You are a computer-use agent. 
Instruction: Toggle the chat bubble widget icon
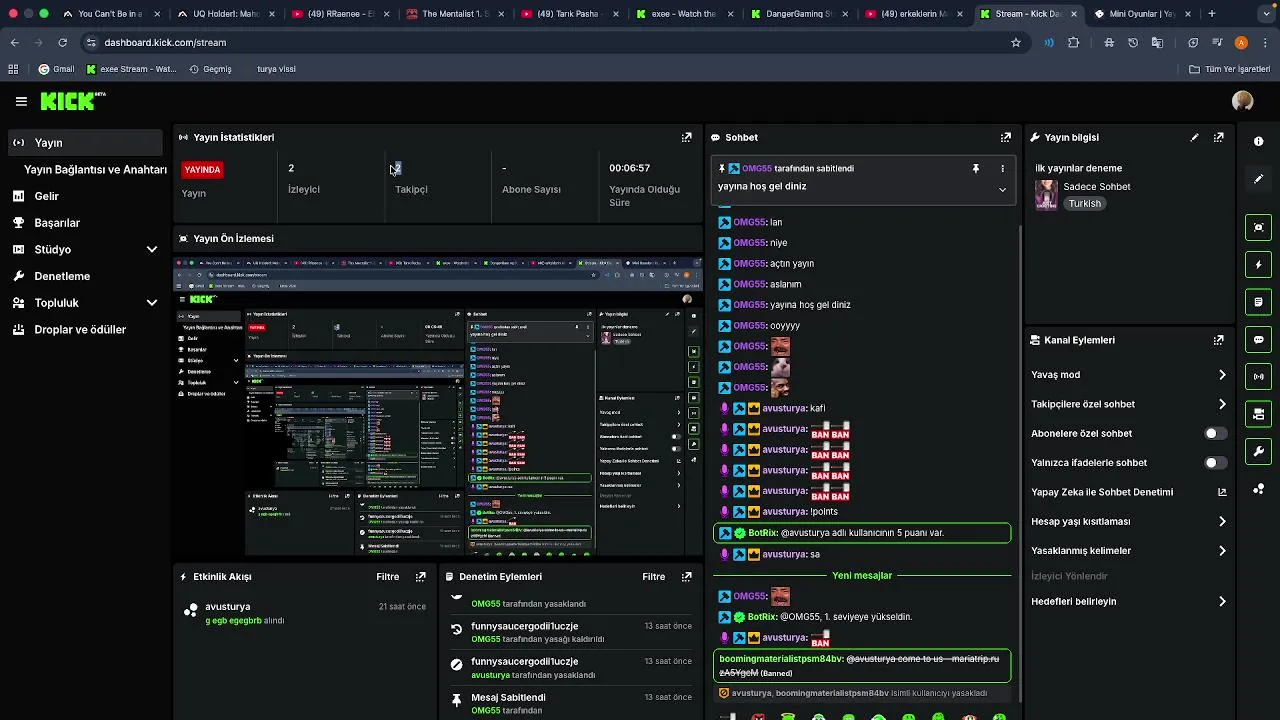coord(1259,339)
